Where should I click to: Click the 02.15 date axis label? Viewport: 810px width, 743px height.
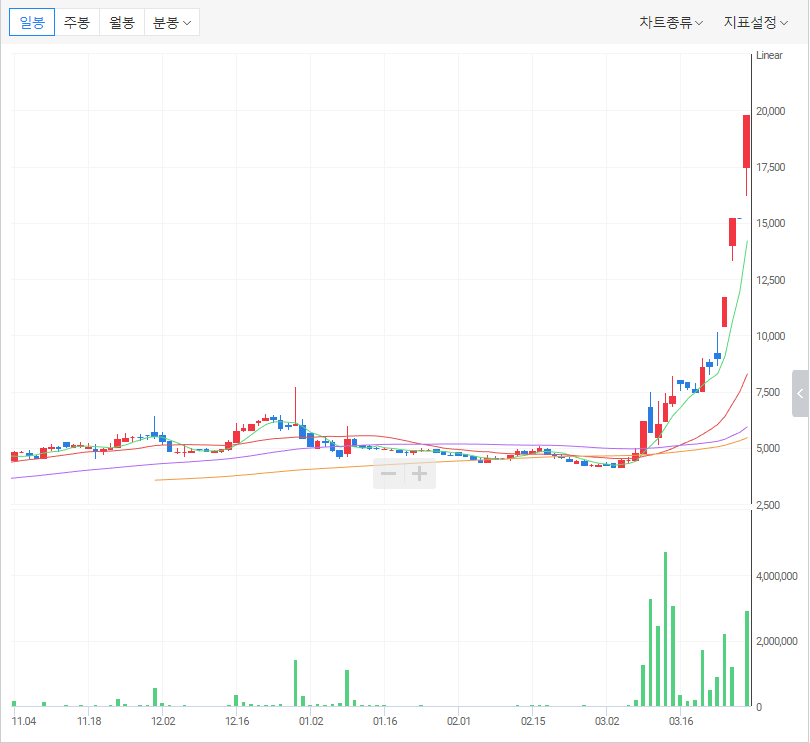point(533,721)
